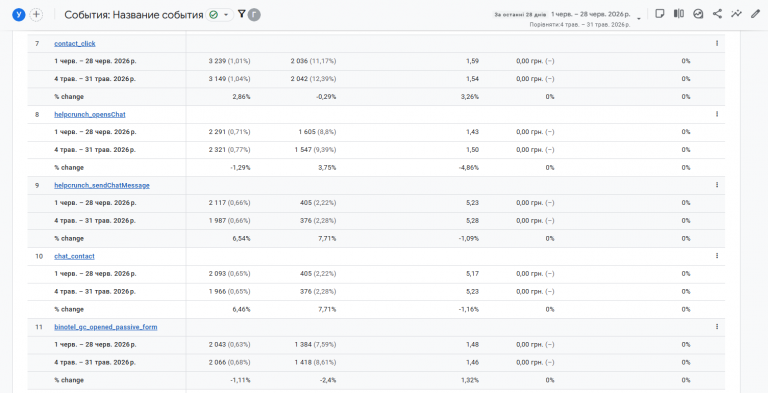Select value 2 291 for helpcrunch_opensChat
The width and height of the screenshot is (768, 393).
(x=217, y=132)
